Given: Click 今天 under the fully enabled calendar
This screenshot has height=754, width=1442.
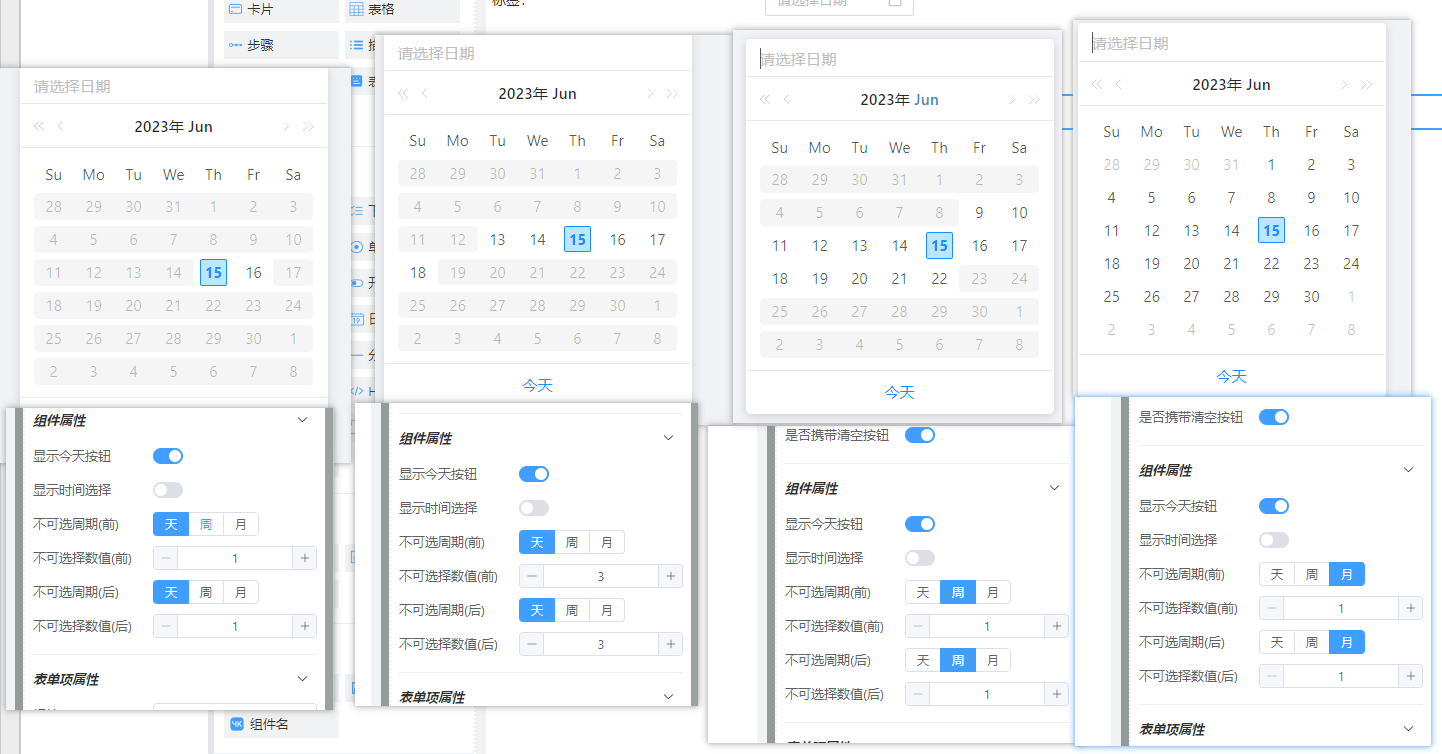Looking at the screenshot, I should click(x=1231, y=376).
